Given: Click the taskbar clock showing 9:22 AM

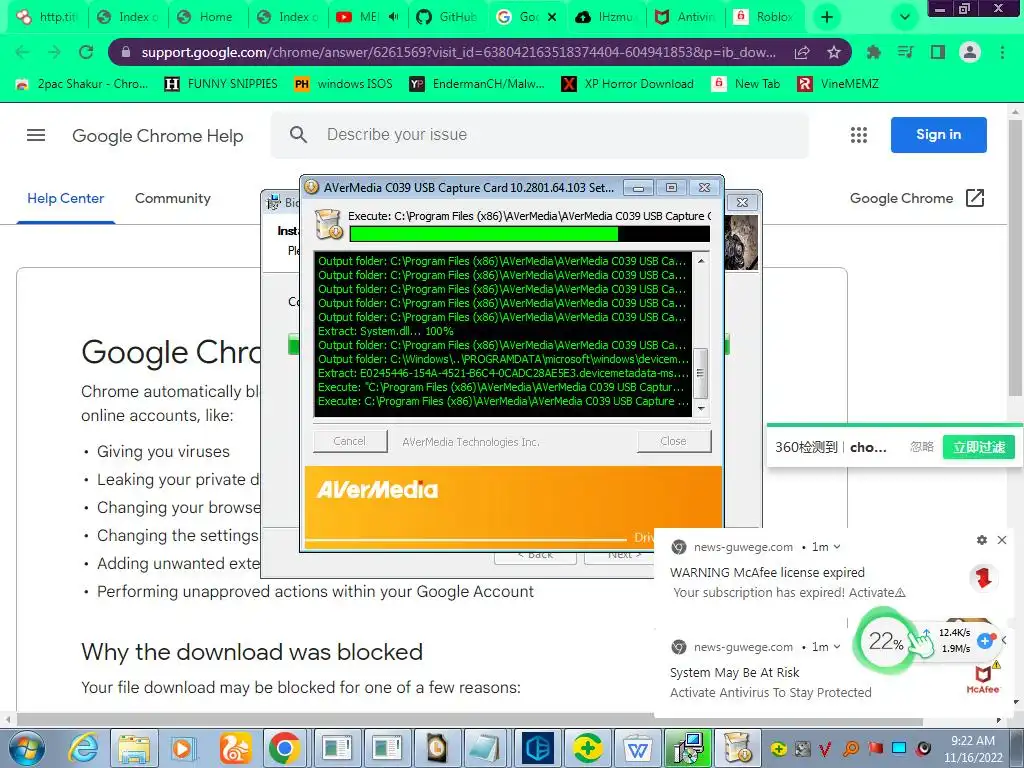Looking at the screenshot, I should [973, 749].
